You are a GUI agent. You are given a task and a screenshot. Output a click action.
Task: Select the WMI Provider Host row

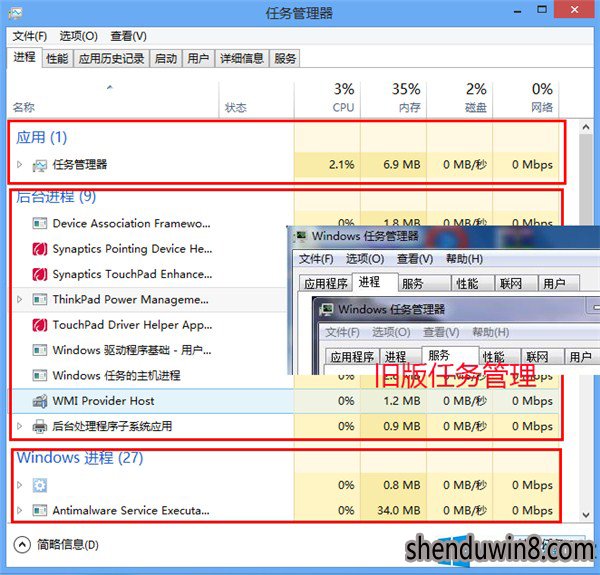(285, 401)
